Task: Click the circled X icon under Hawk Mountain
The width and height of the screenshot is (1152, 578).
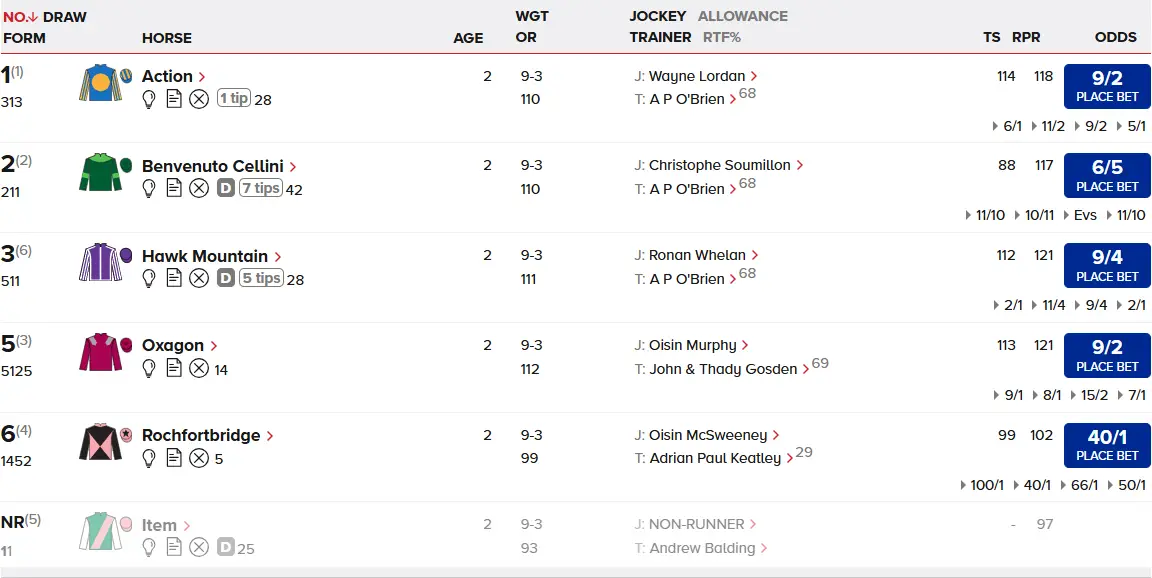Action: [199, 278]
